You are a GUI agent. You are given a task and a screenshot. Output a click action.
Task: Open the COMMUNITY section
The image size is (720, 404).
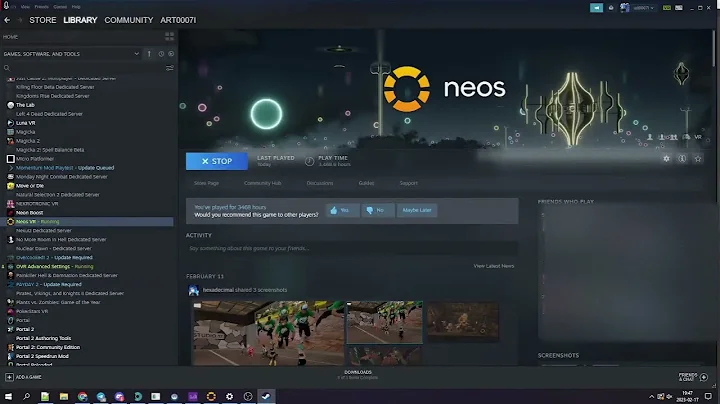point(129,20)
